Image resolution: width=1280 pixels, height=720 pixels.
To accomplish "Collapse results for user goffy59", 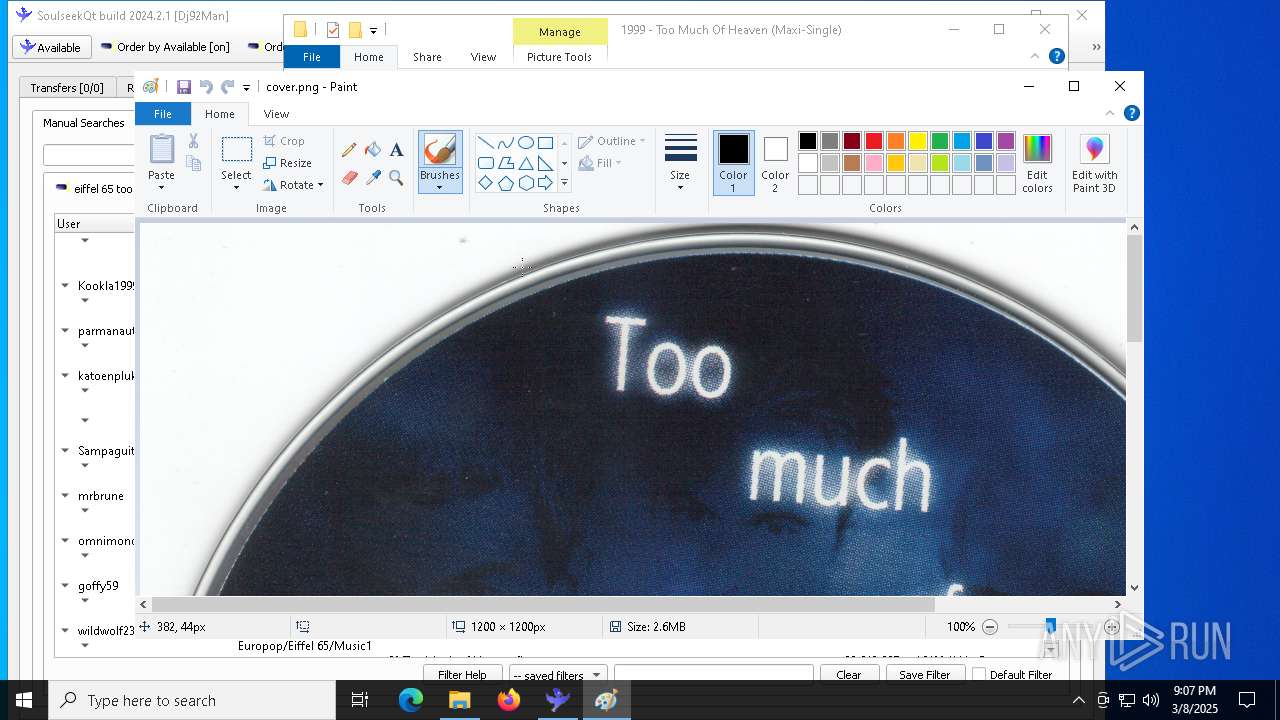I will click(65, 586).
